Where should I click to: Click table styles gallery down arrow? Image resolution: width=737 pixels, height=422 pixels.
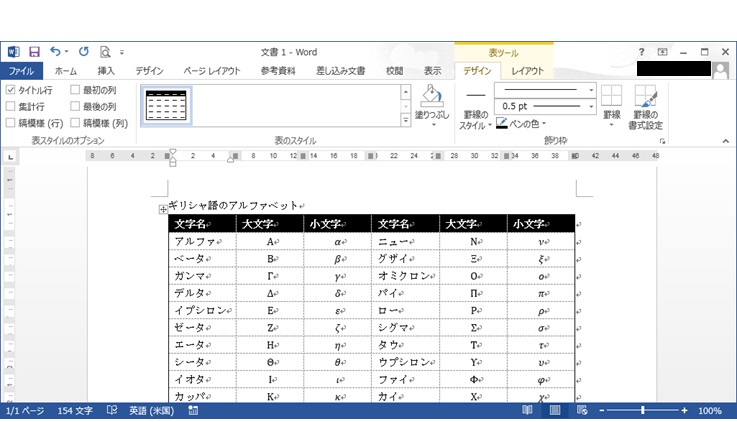tap(406, 106)
